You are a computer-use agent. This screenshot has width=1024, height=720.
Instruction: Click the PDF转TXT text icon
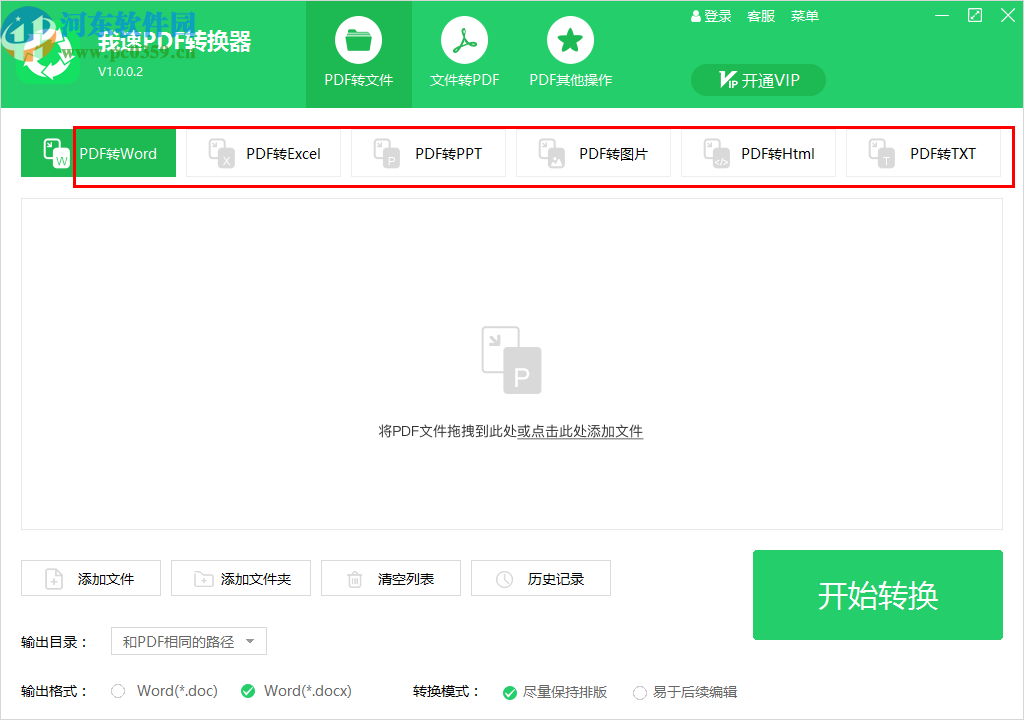click(x=883, y=152)
